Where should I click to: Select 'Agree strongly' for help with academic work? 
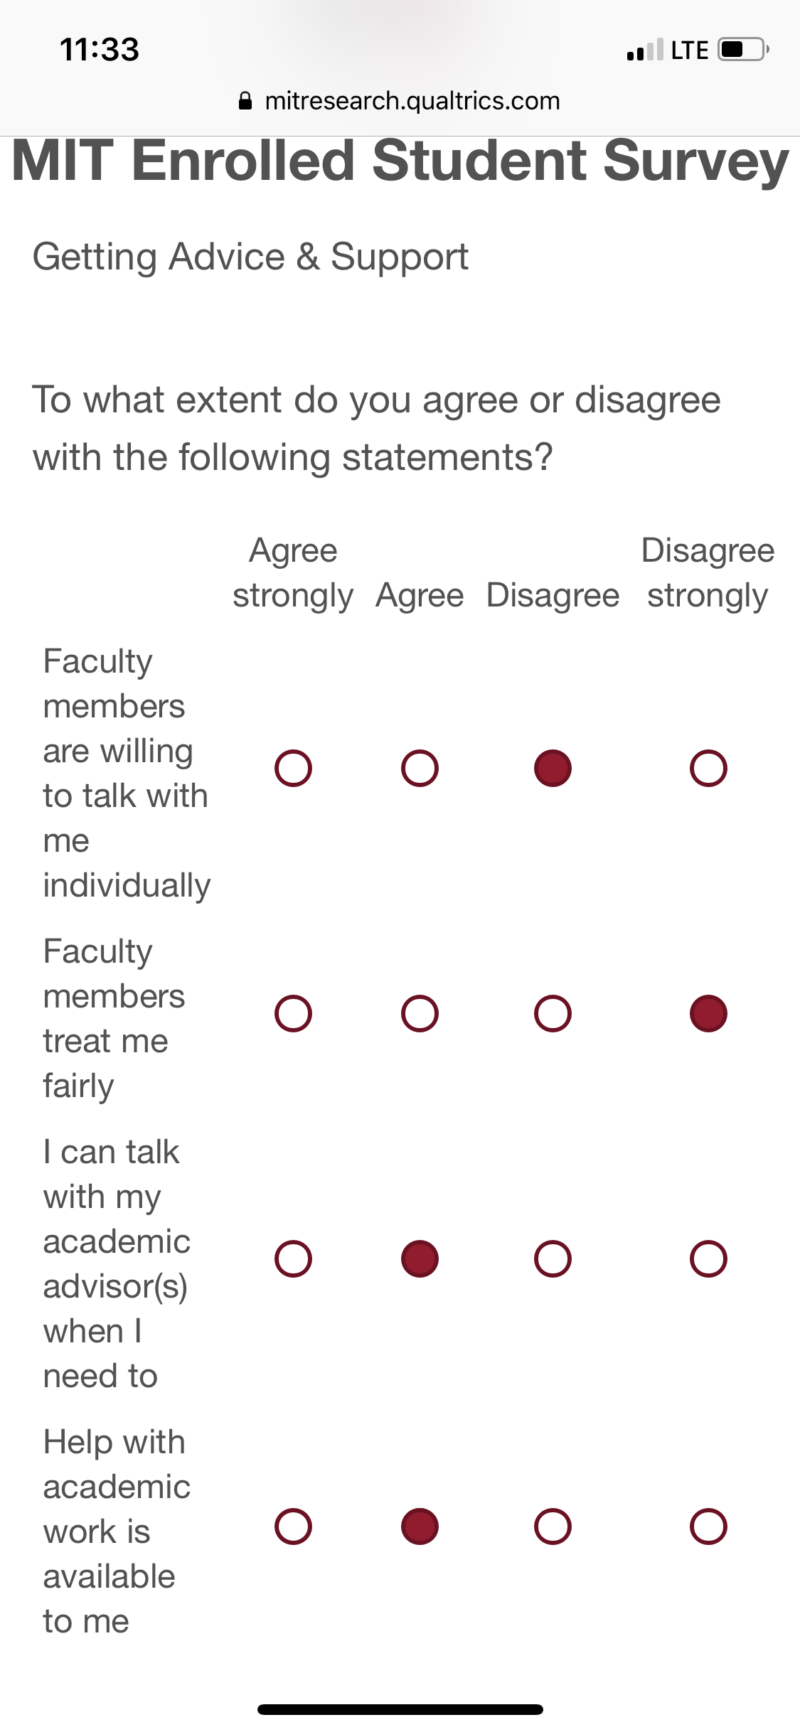[293, 1527]
